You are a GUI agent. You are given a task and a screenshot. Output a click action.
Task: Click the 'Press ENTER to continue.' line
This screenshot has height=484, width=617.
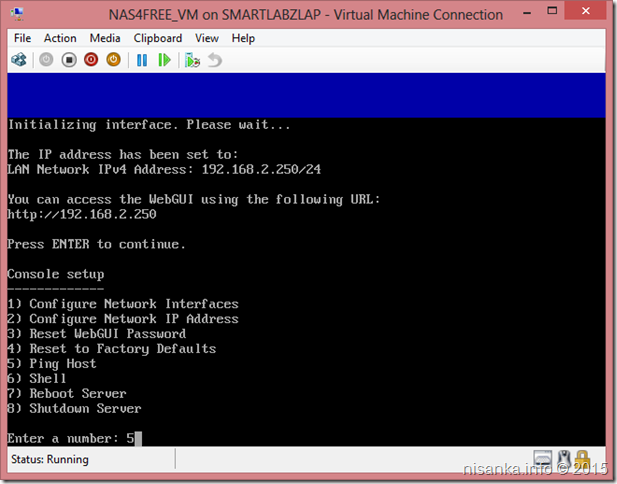click(x=96, y=244)
